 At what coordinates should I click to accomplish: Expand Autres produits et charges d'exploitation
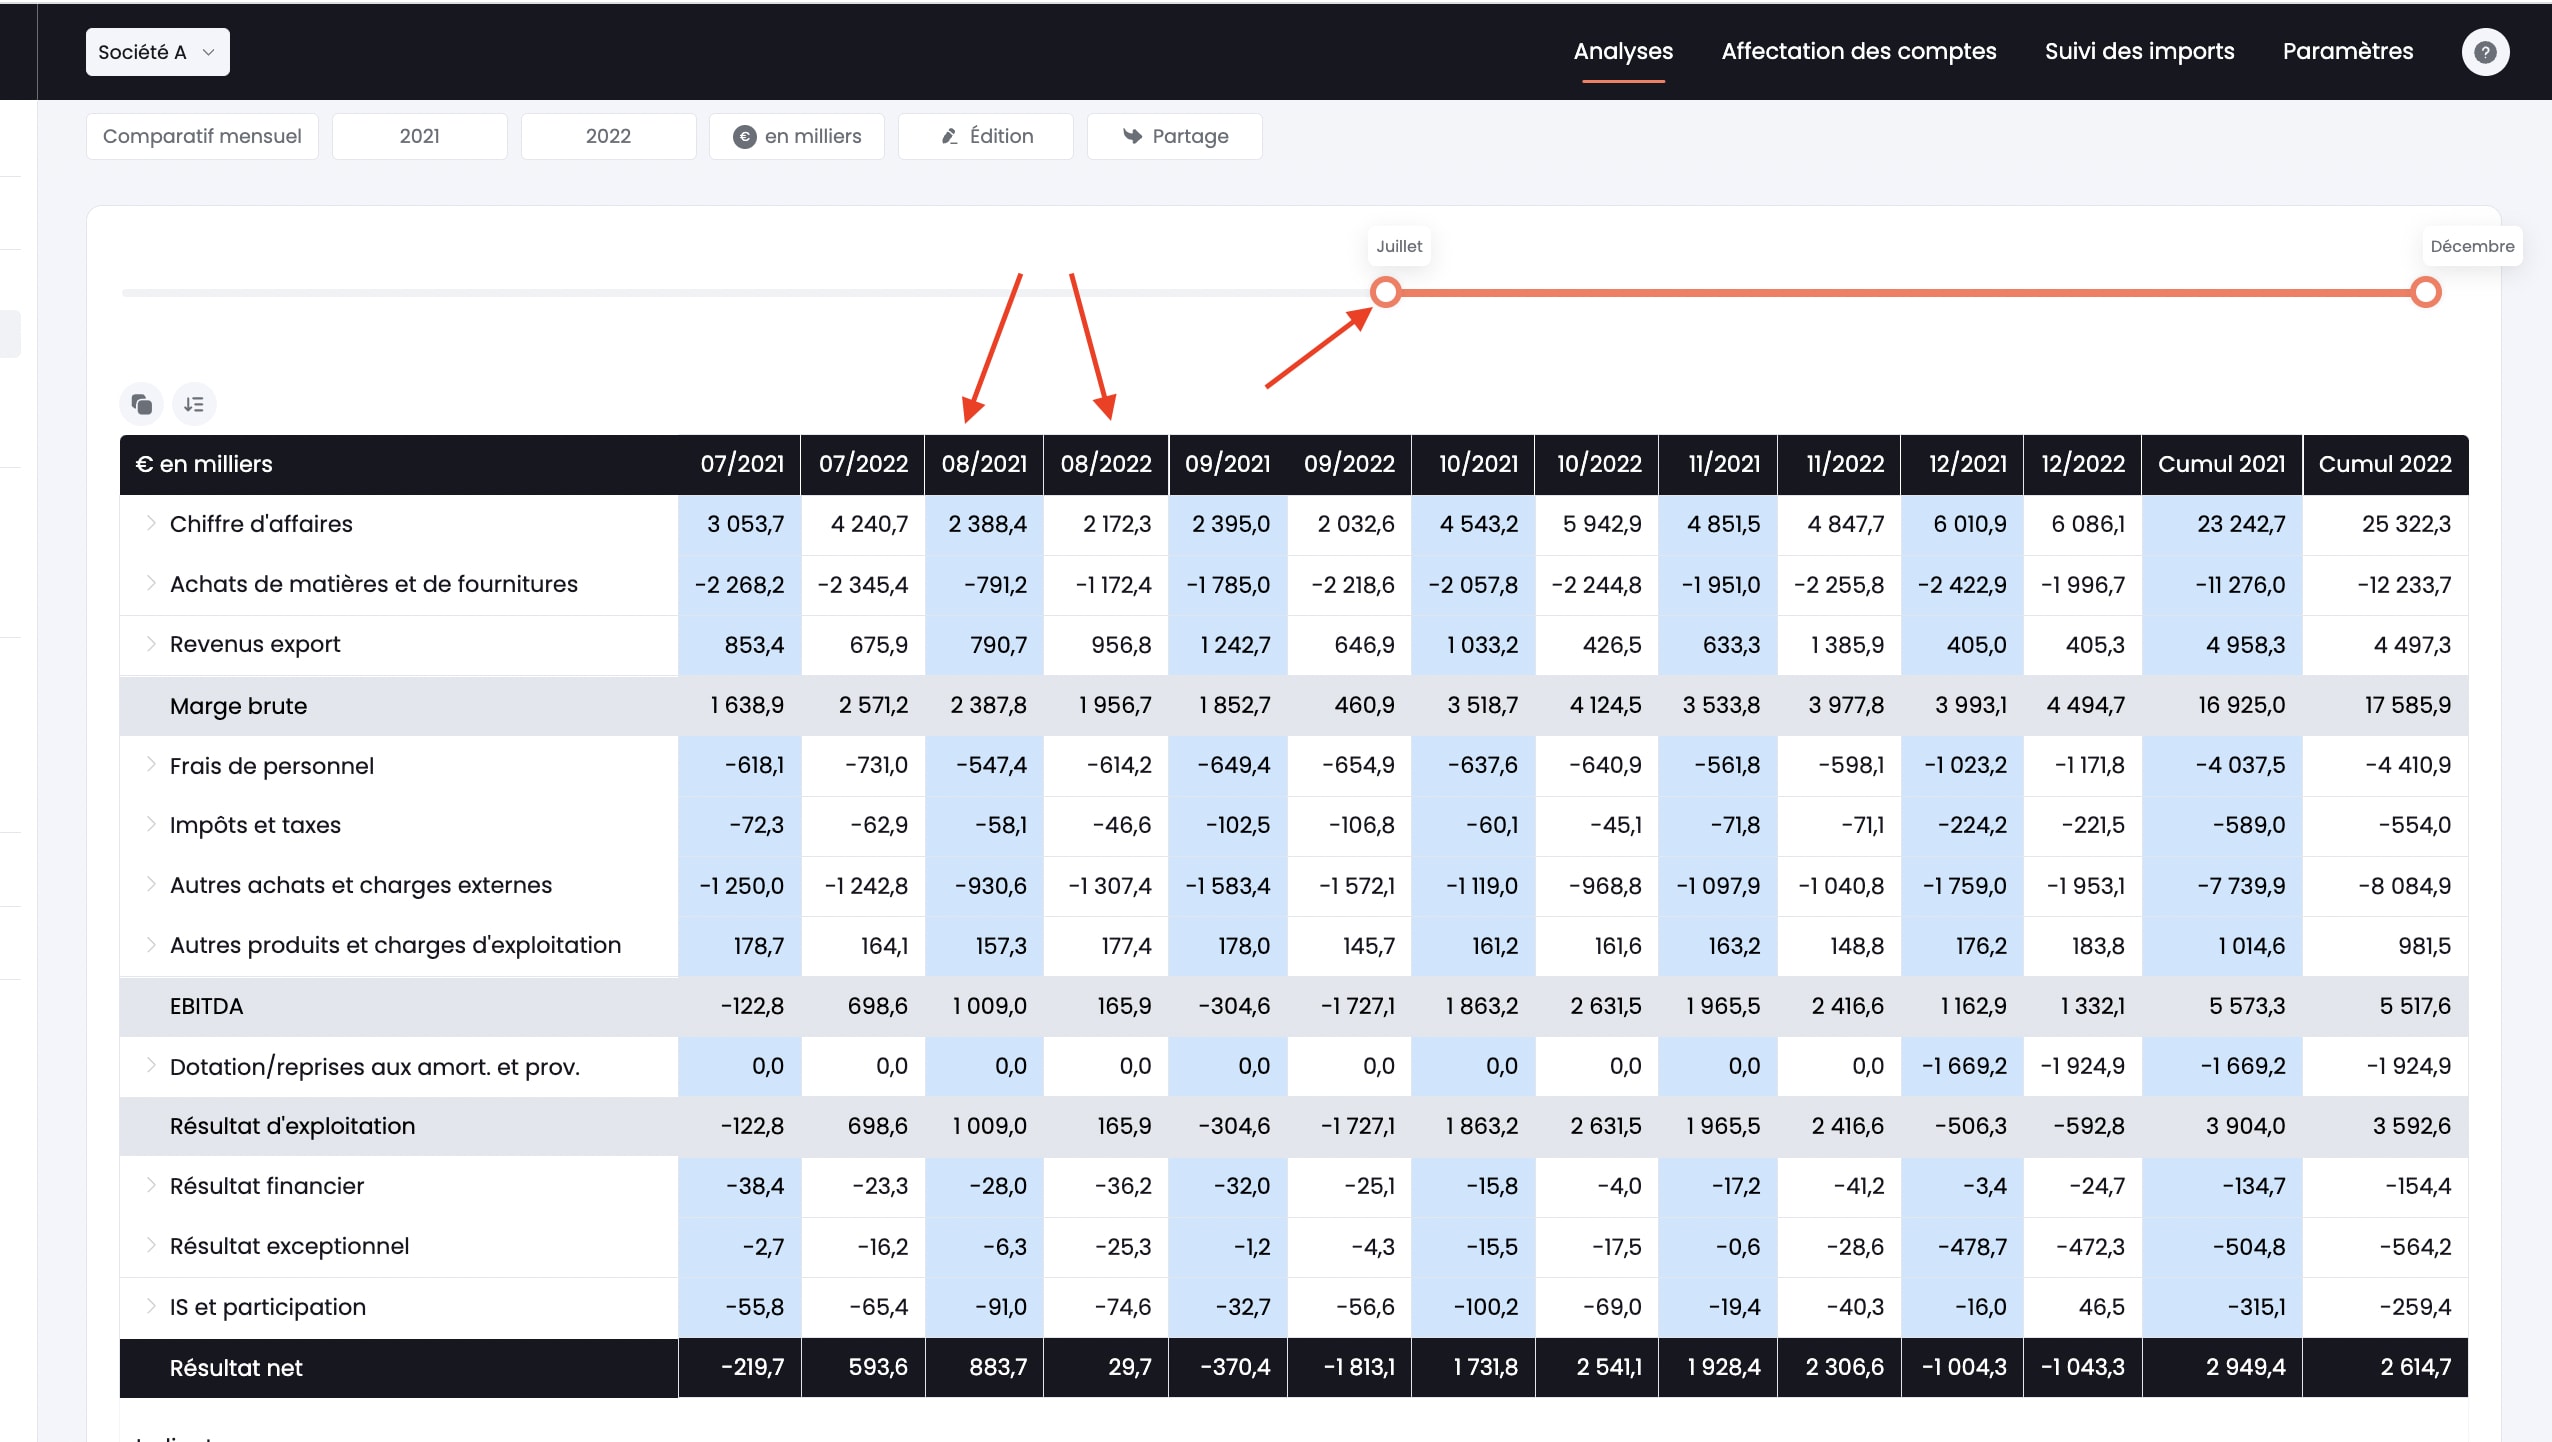(151, 945)
